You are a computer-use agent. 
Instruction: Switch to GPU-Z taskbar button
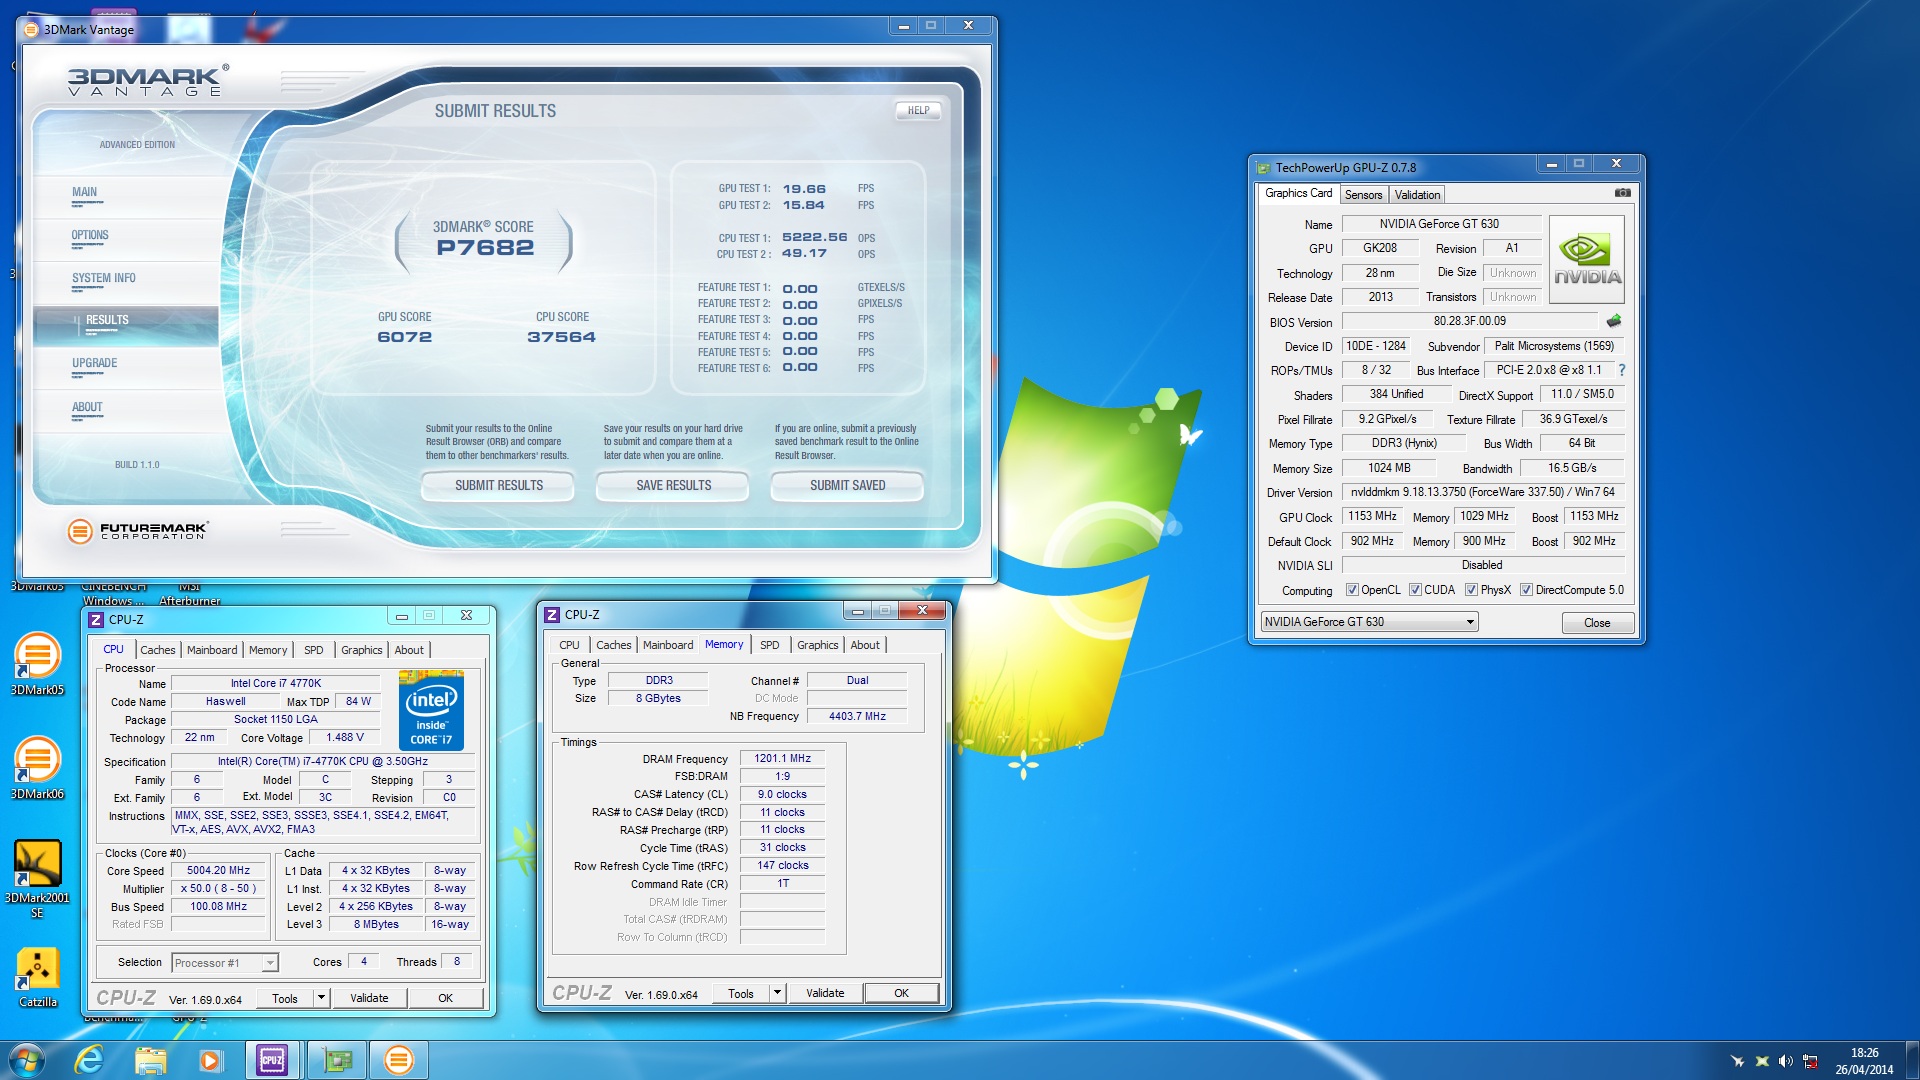click(x=337, y=1060)
